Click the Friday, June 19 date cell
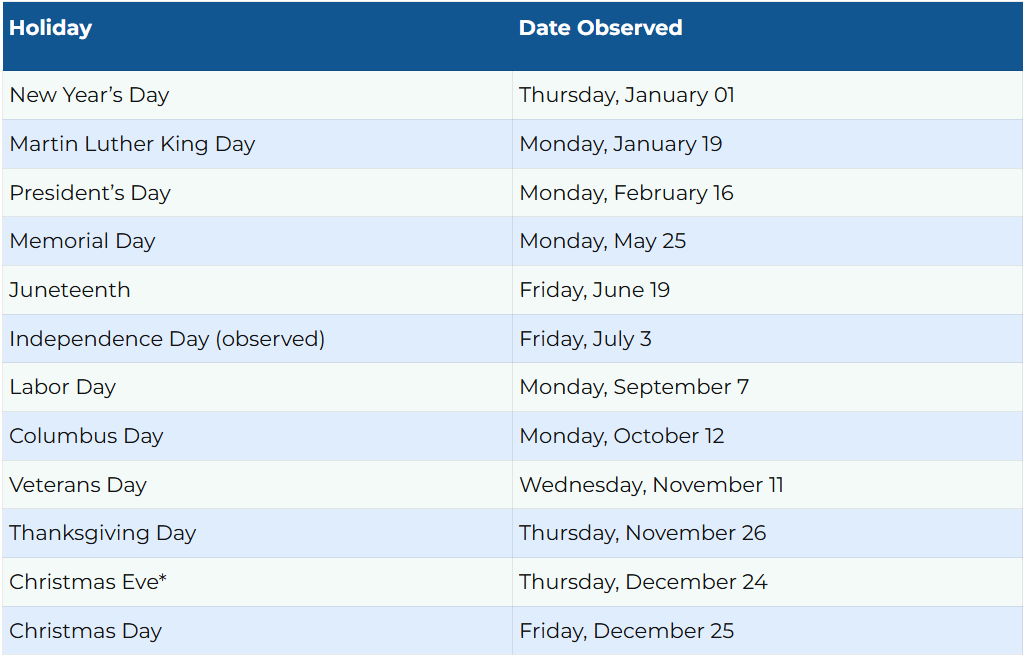 [594, 290]
